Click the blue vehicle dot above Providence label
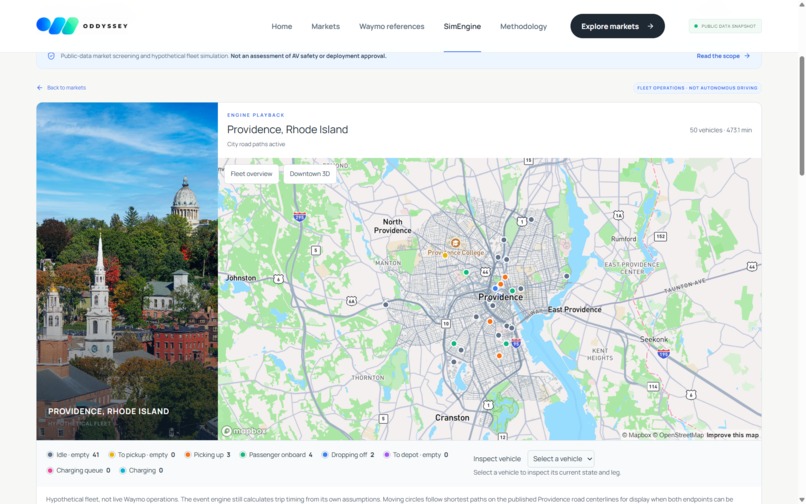 point(495,289)
